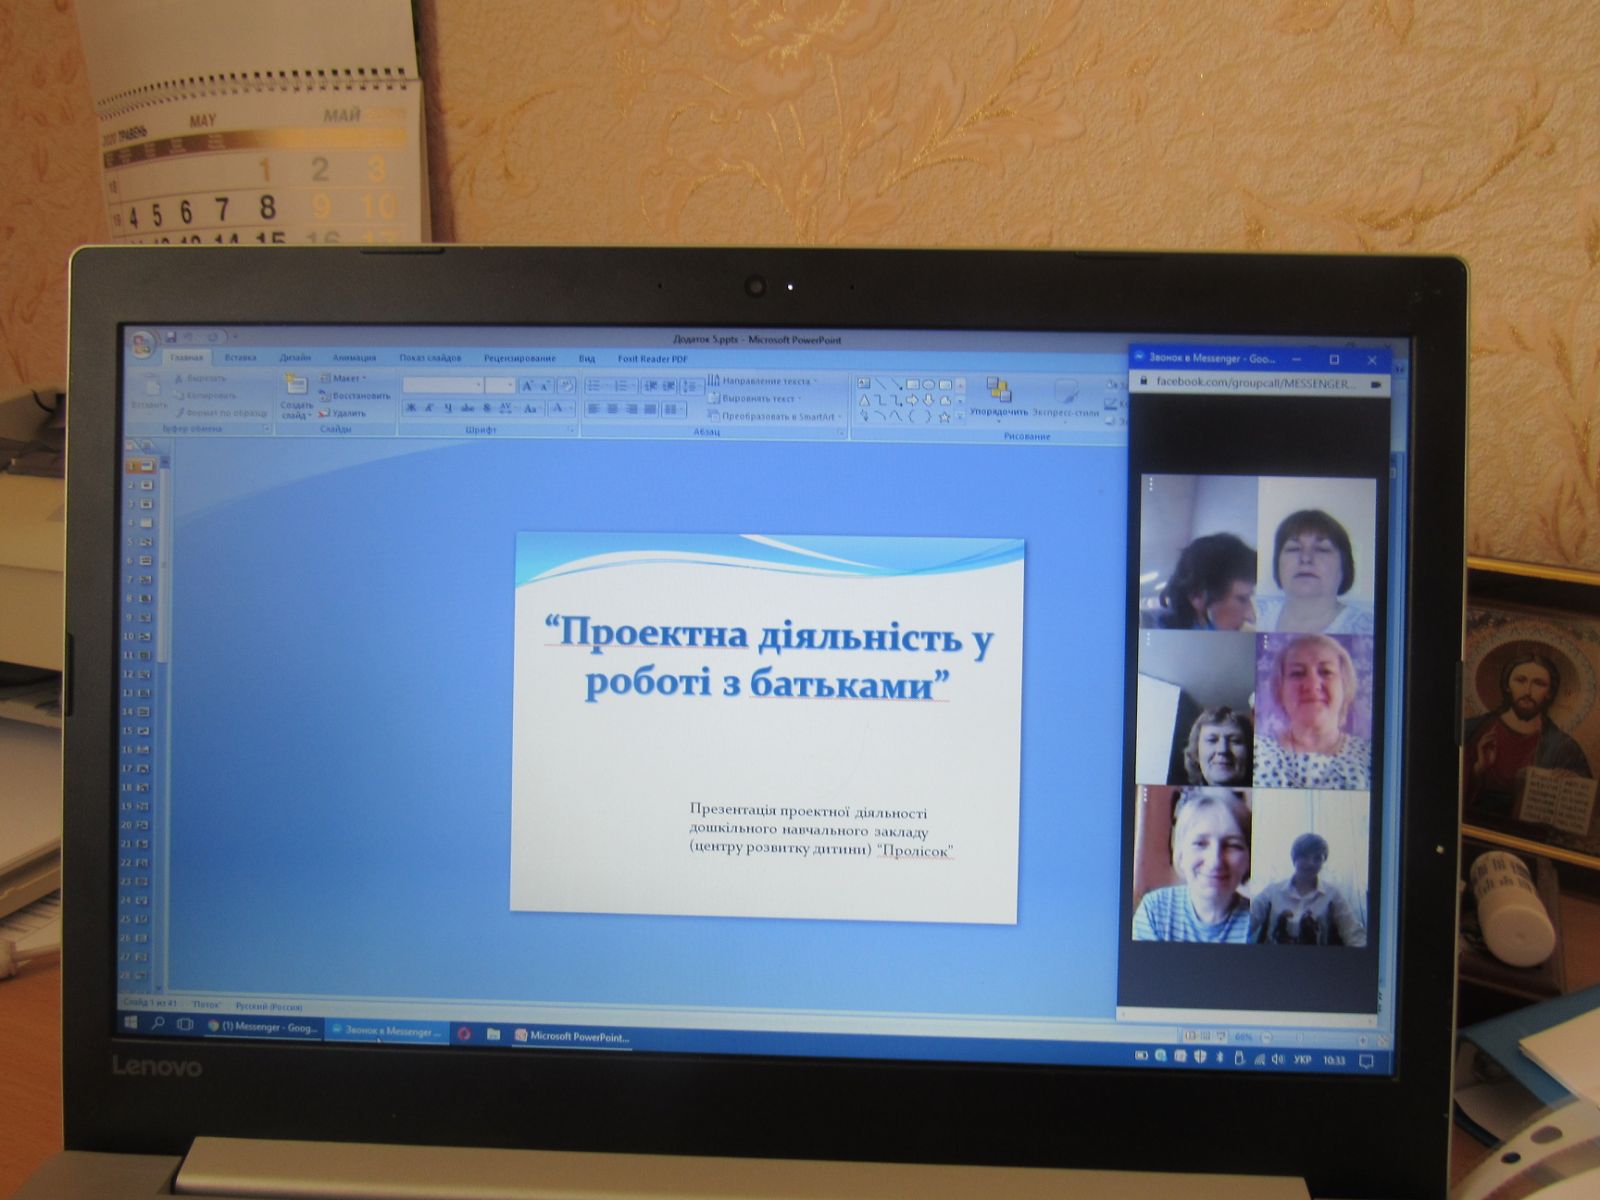Click the Clear Formatting icon
Image resolution: width=1600 pixels, height=1200 pixels.
click(566, 386)
